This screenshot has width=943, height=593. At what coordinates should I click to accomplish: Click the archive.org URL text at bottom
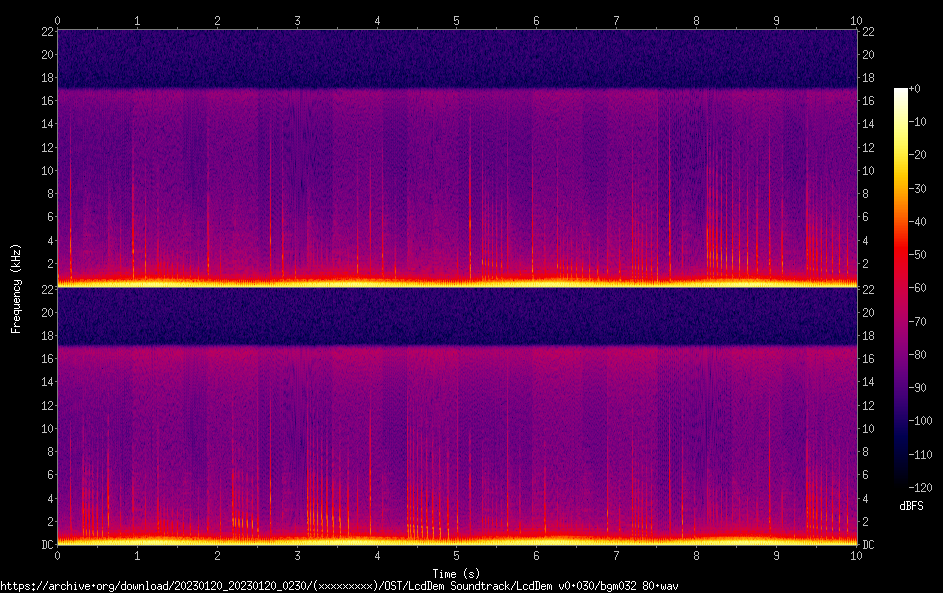pos(338,585)
